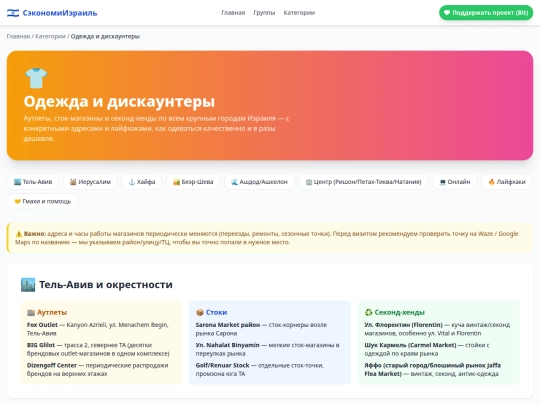Click the Fox Outlet entry
Image resolution: width=540 pixels, height=405 pixels.
pos(98,329)
